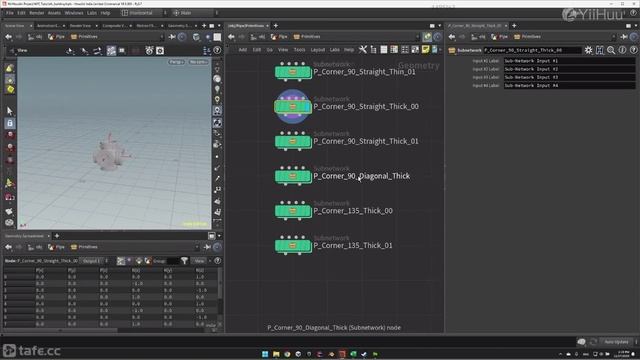Expand scene view pane options arrow
This screenshot has height=360, width=640.
219,26
